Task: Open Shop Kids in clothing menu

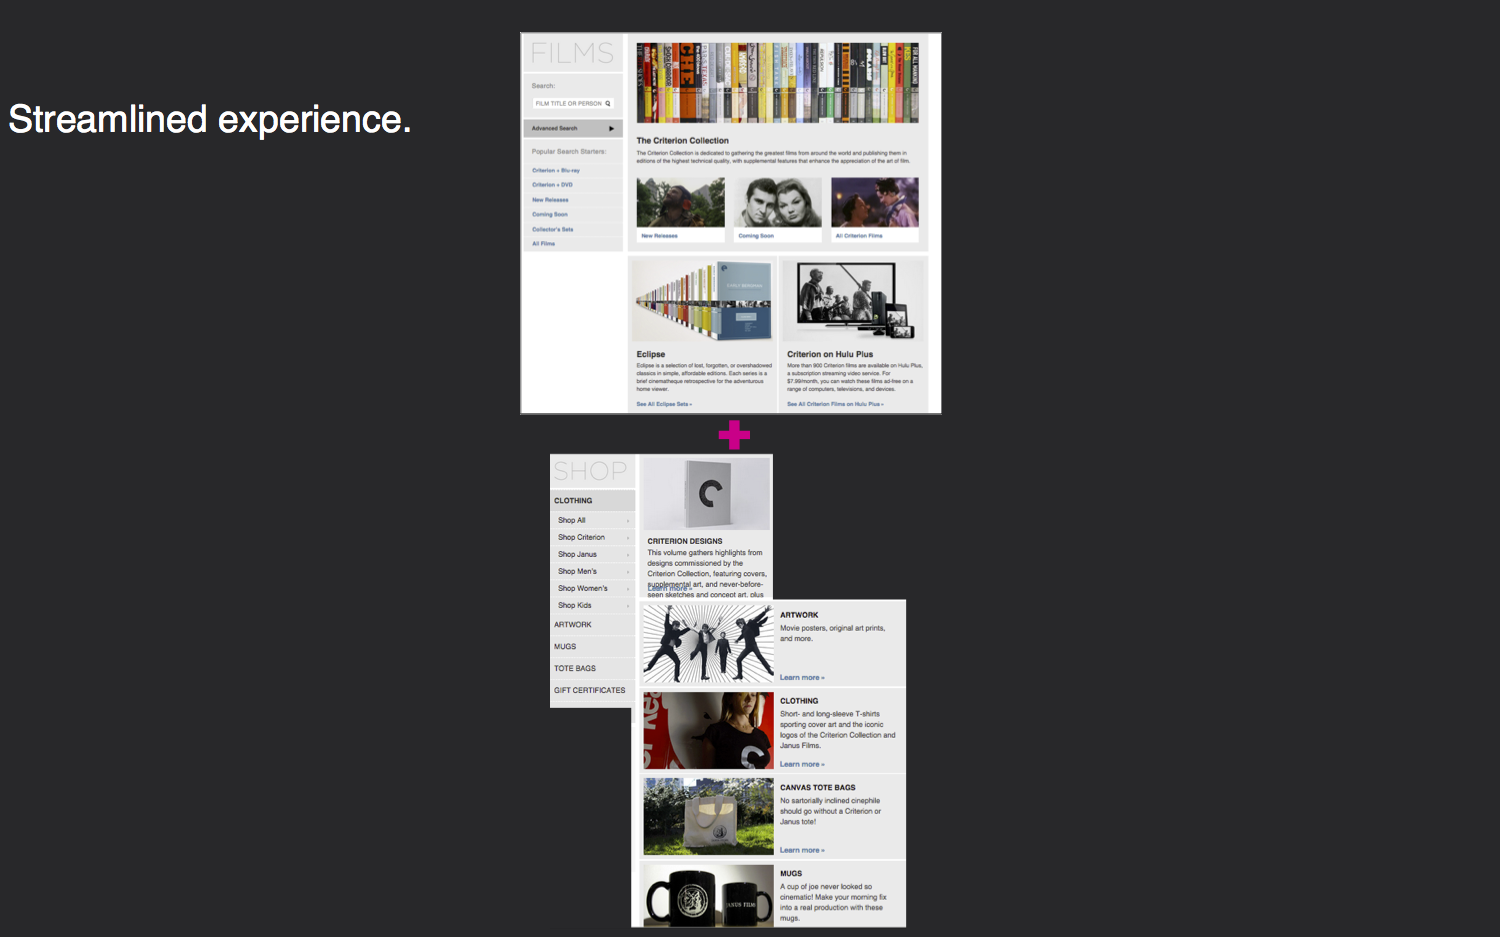Action: (x=575, y=605)
